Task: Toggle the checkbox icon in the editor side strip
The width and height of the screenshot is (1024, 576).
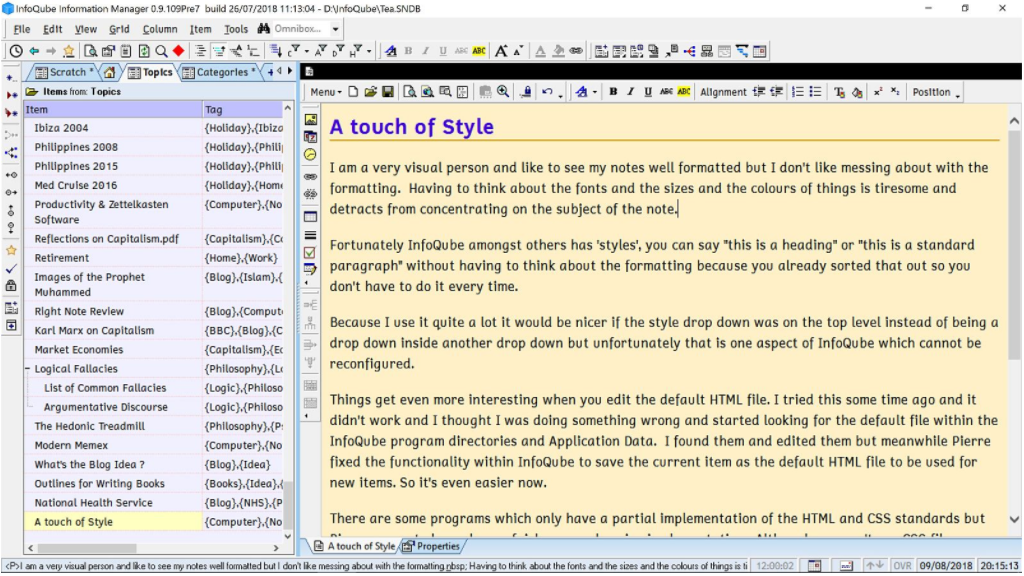Action: click(311, 252)
